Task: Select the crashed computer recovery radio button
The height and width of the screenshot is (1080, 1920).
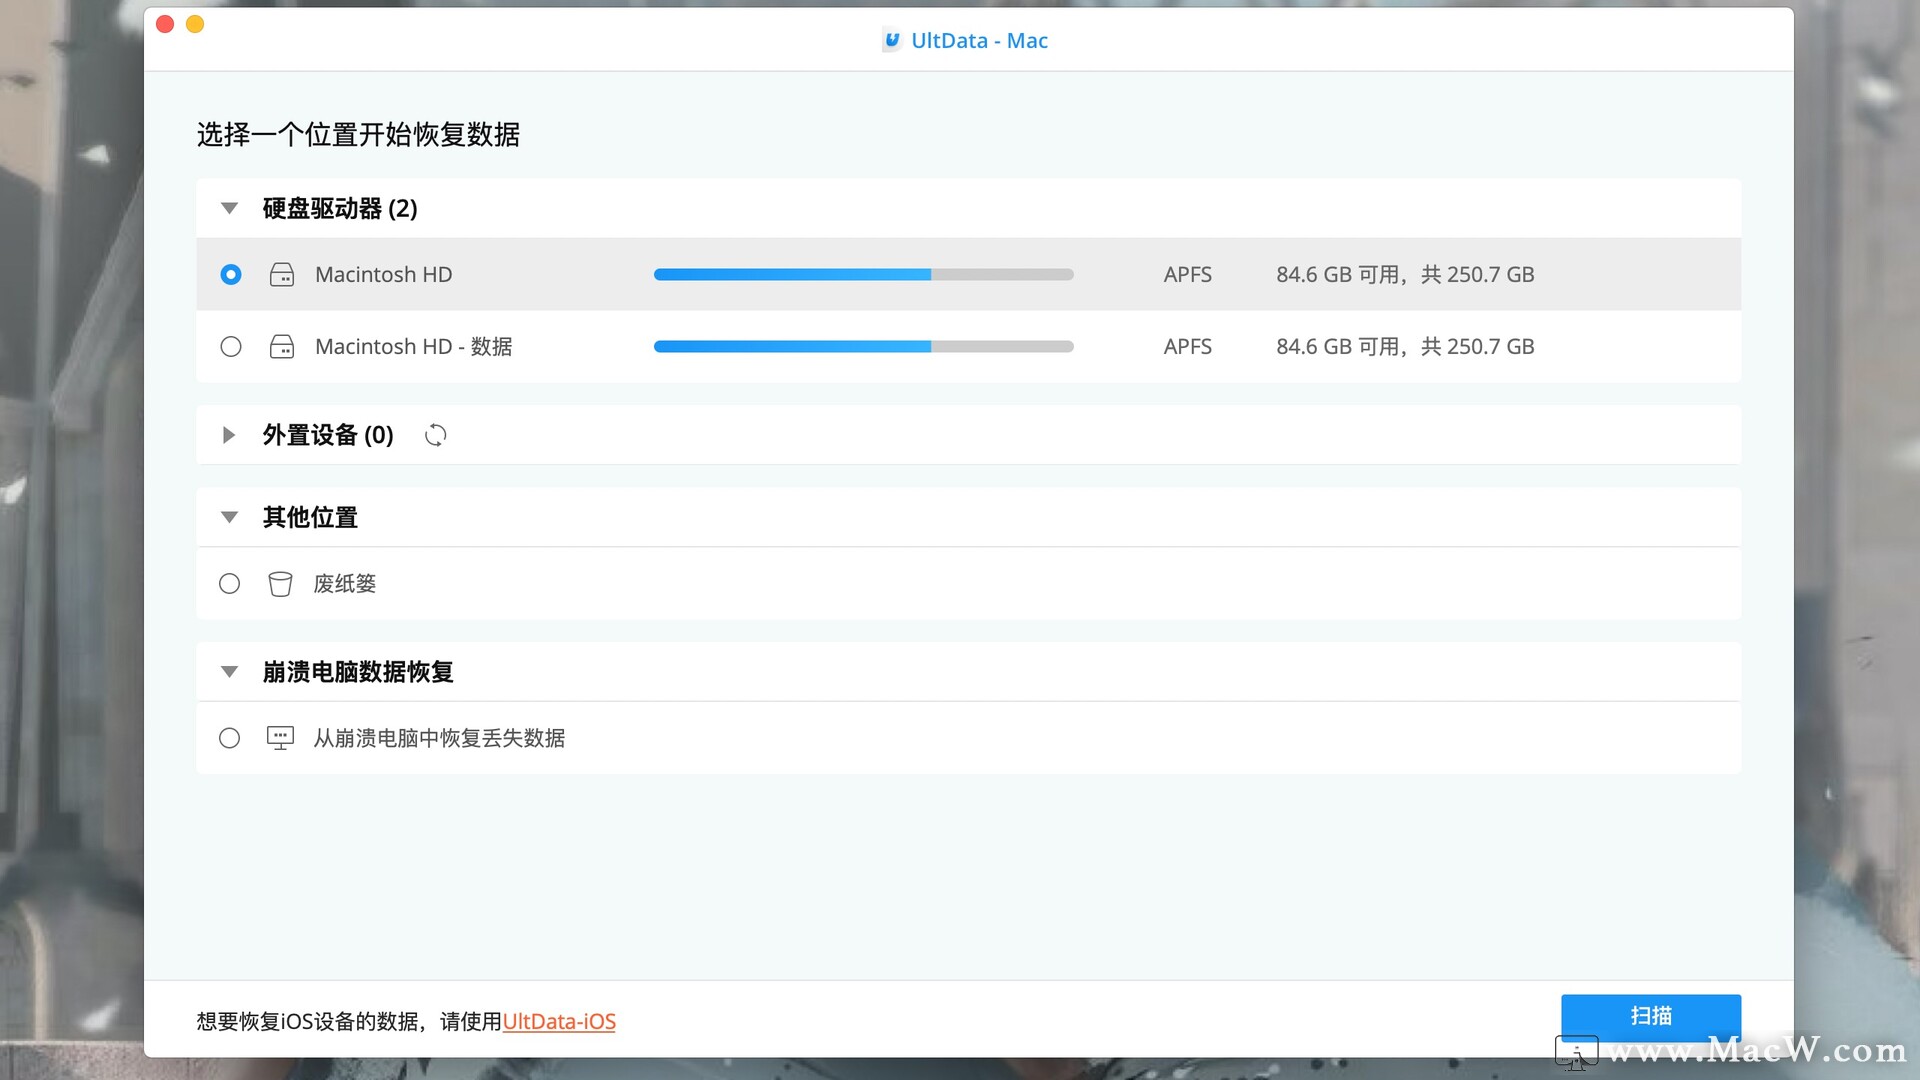Action: 230,738
